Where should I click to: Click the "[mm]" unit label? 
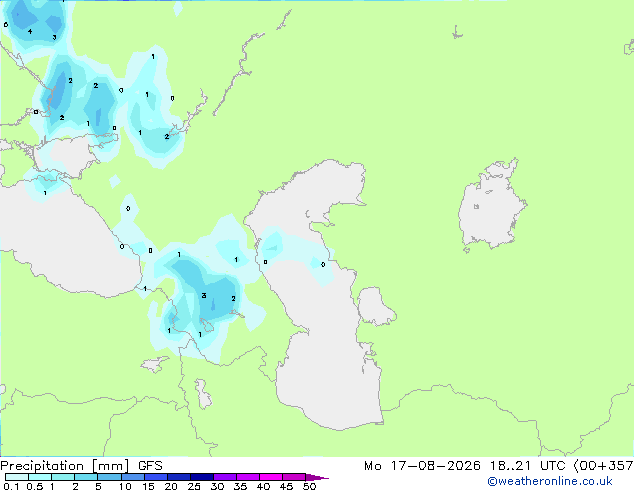pos(111,466)
